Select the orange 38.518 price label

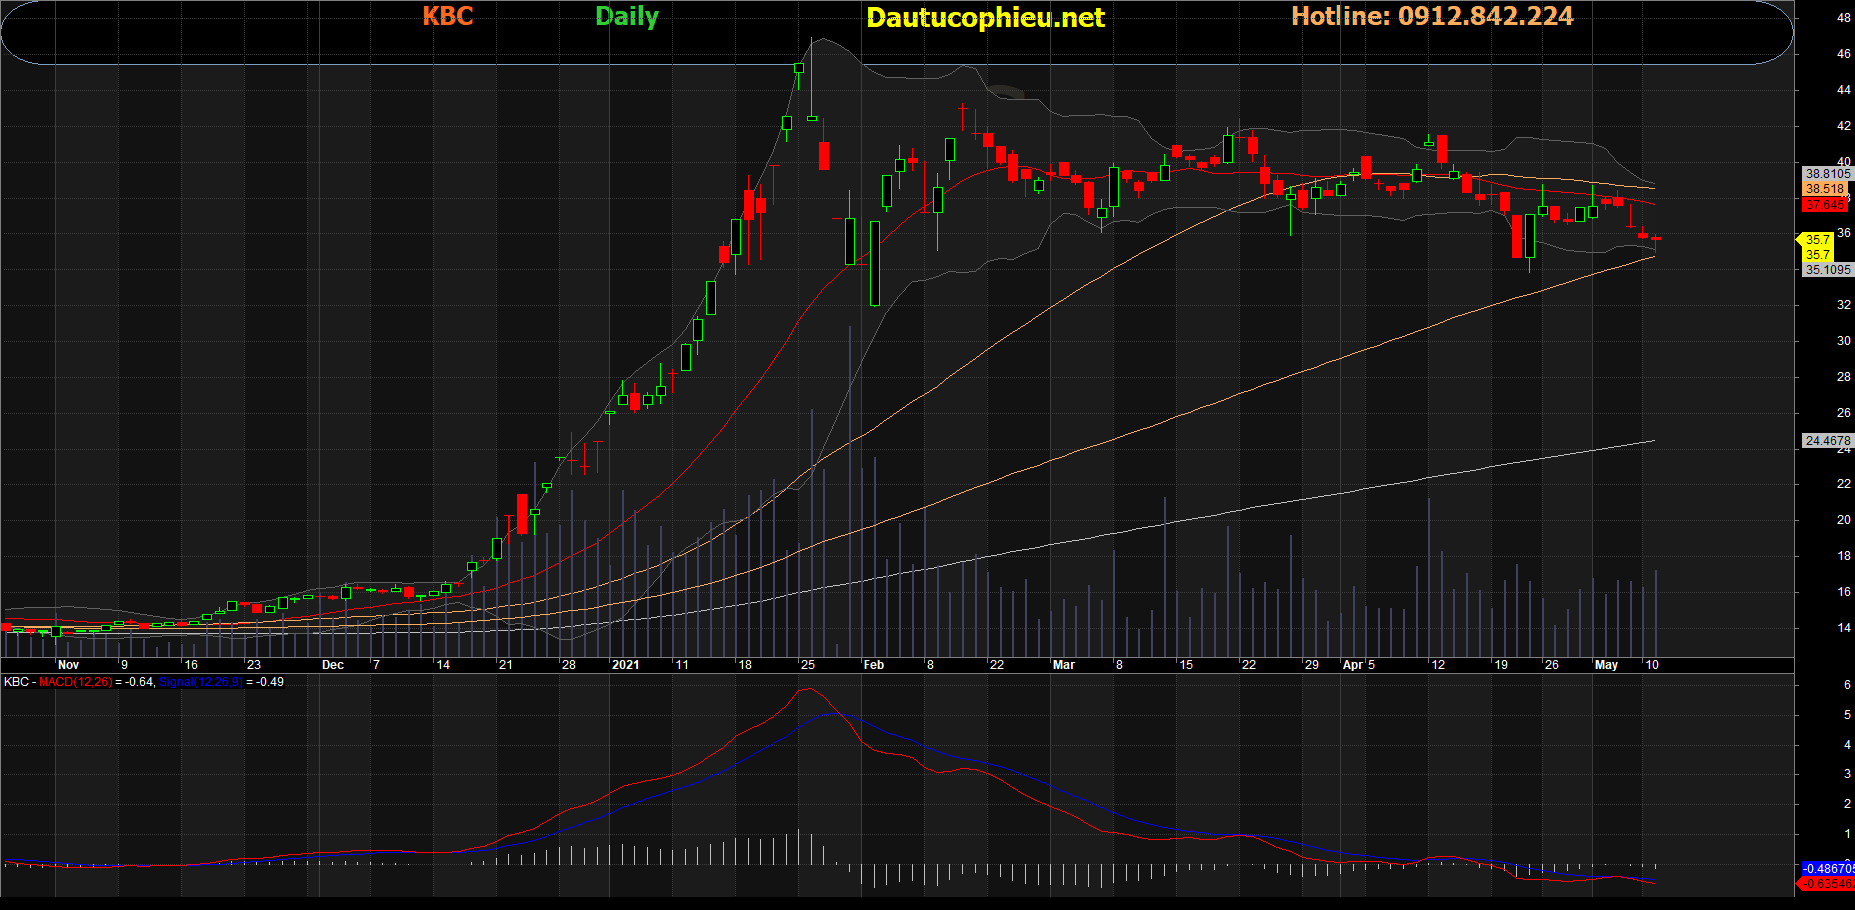pos(1825,189)
